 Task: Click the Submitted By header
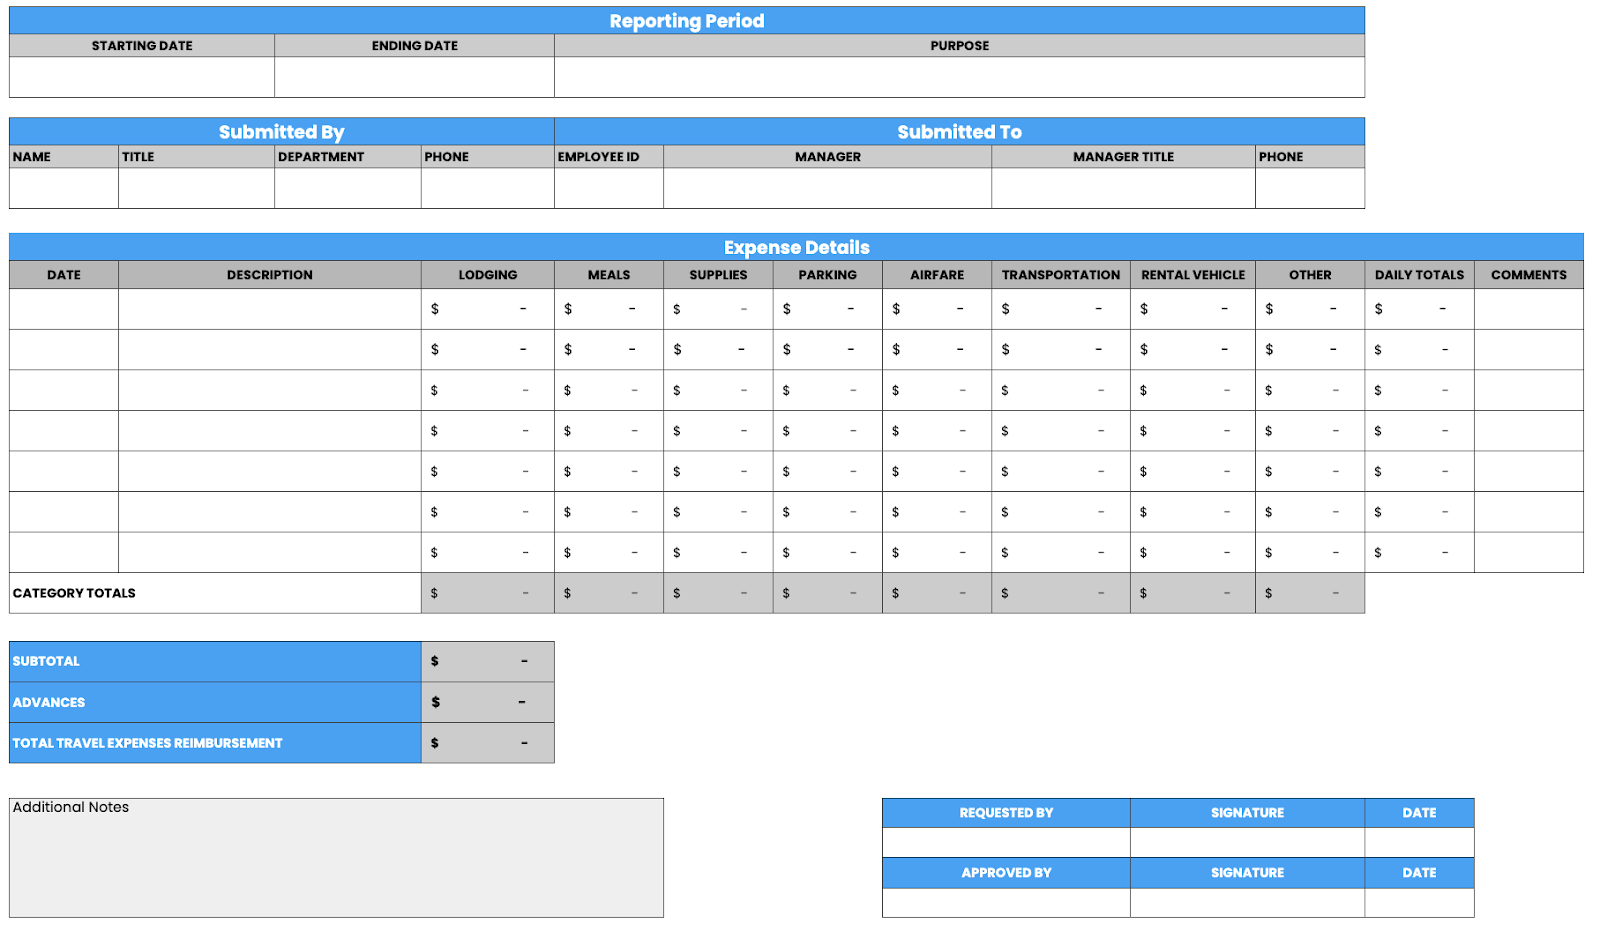[x=282, y=132]
